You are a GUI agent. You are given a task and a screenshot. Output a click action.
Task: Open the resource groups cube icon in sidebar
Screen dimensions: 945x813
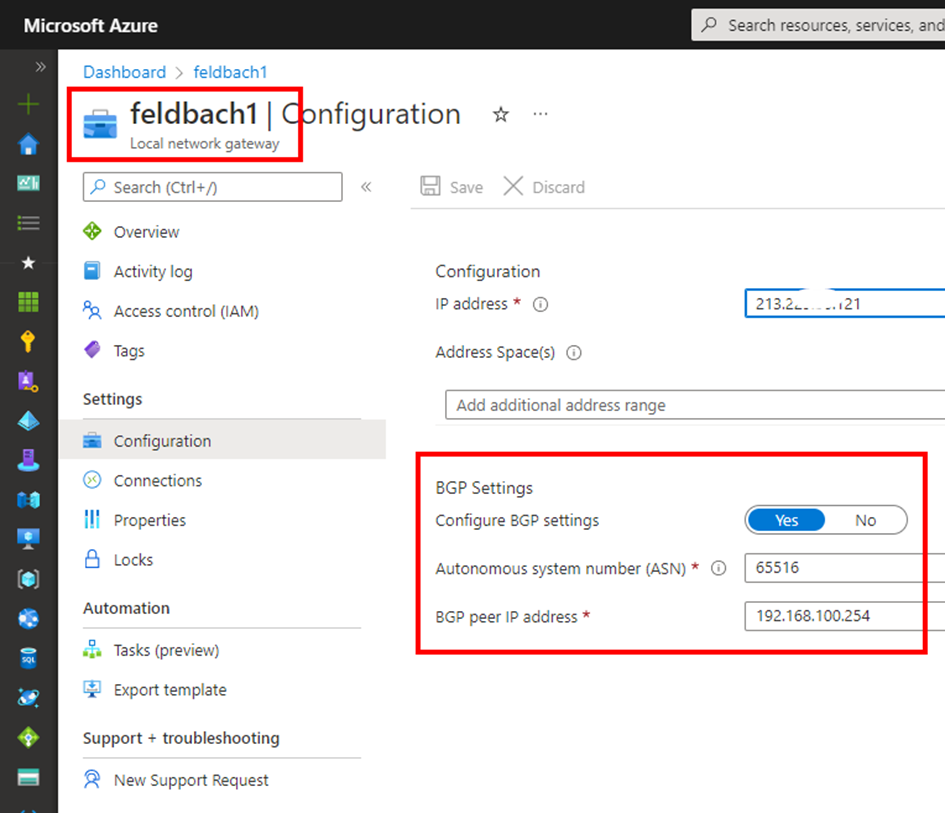(x=28, y=579)
